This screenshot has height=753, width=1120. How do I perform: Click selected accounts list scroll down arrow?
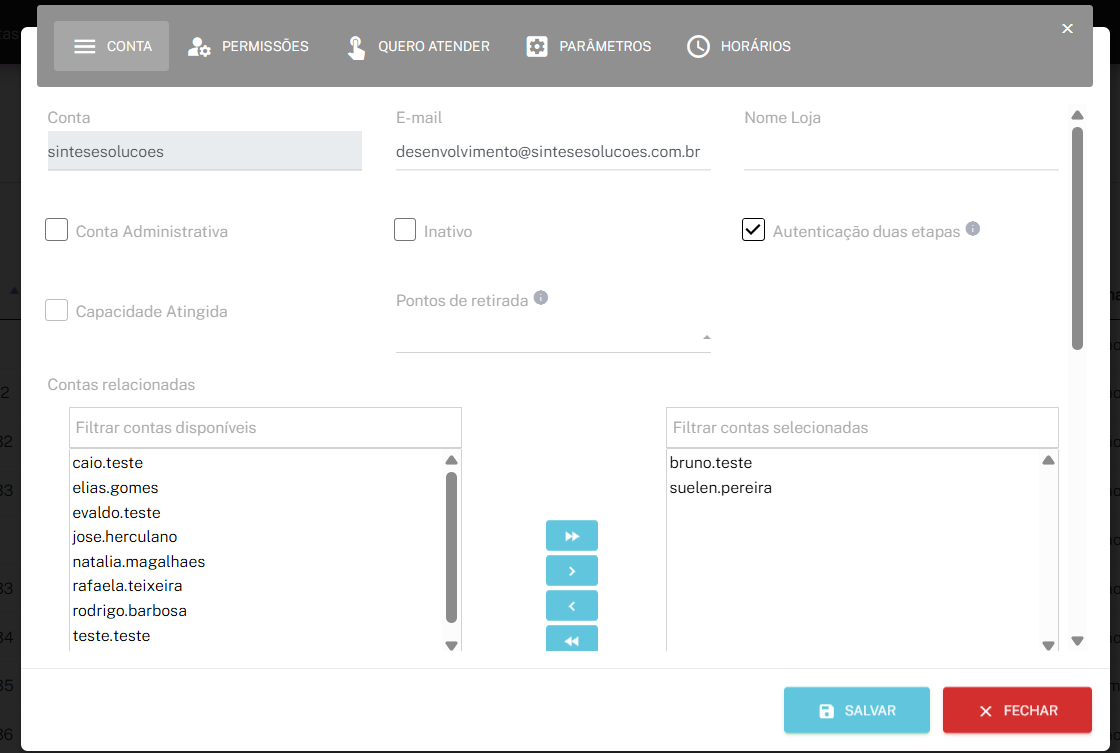click(1048, 645)
